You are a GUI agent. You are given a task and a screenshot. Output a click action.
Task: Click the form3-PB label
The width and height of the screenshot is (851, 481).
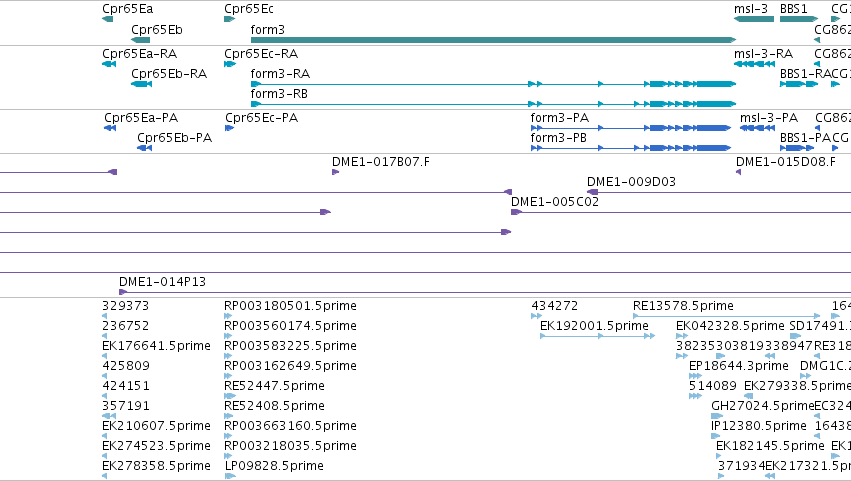tap(558, 138)
